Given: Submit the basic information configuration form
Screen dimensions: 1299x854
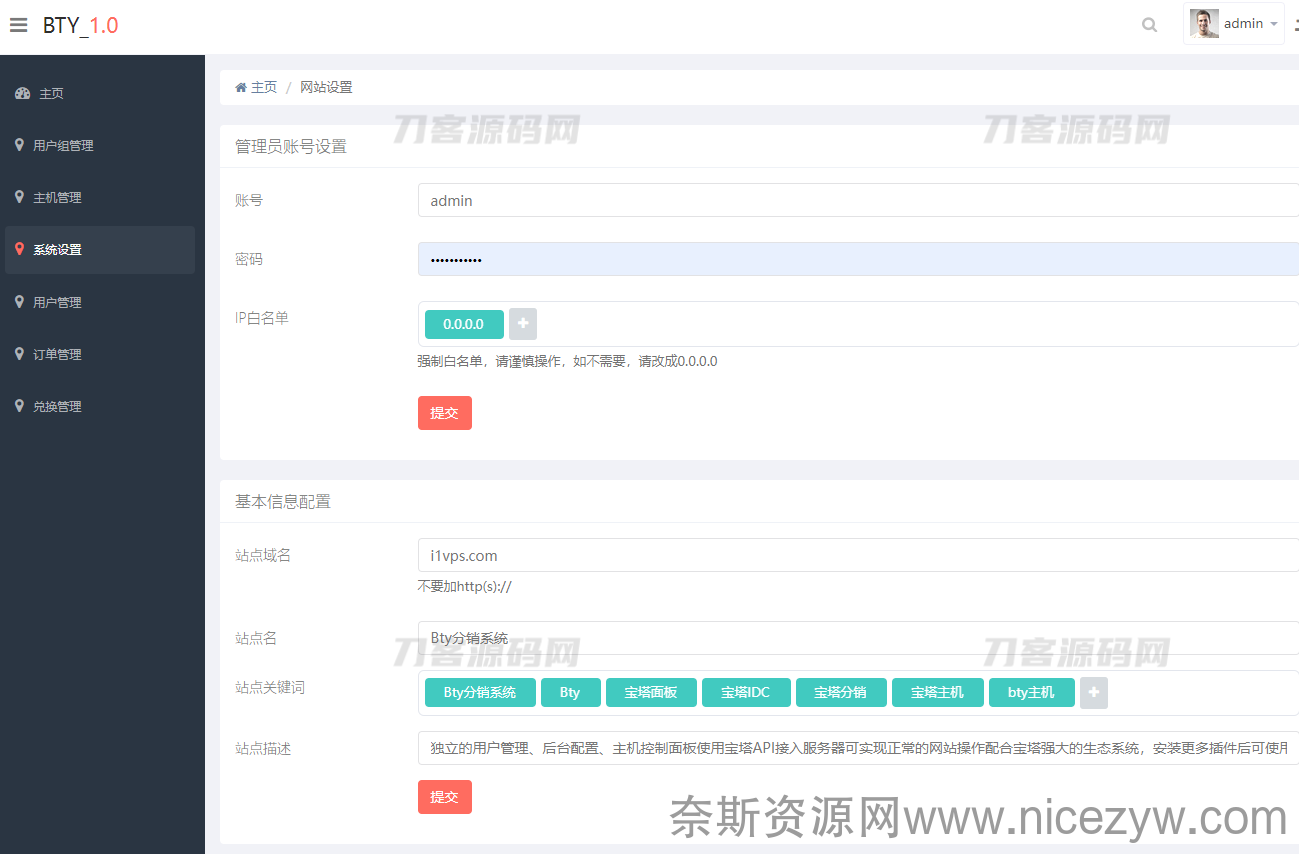Looking at the screenshot, I should (x=445, y=797).
